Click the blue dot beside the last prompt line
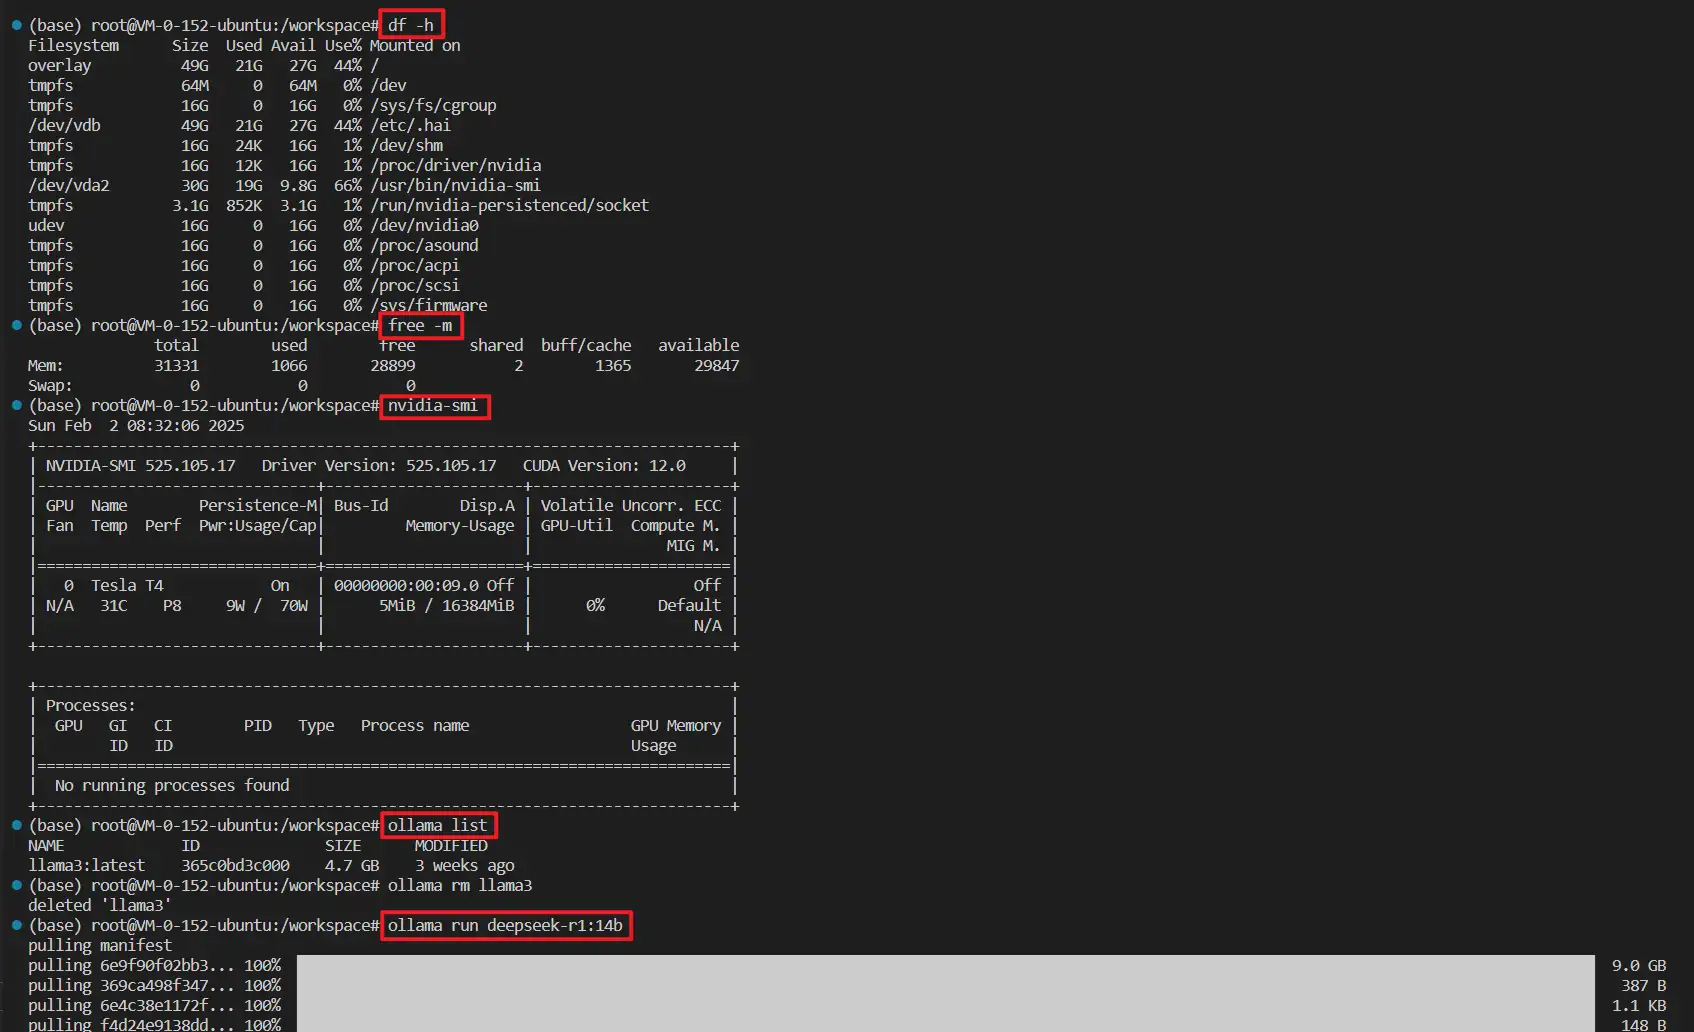 15,925
